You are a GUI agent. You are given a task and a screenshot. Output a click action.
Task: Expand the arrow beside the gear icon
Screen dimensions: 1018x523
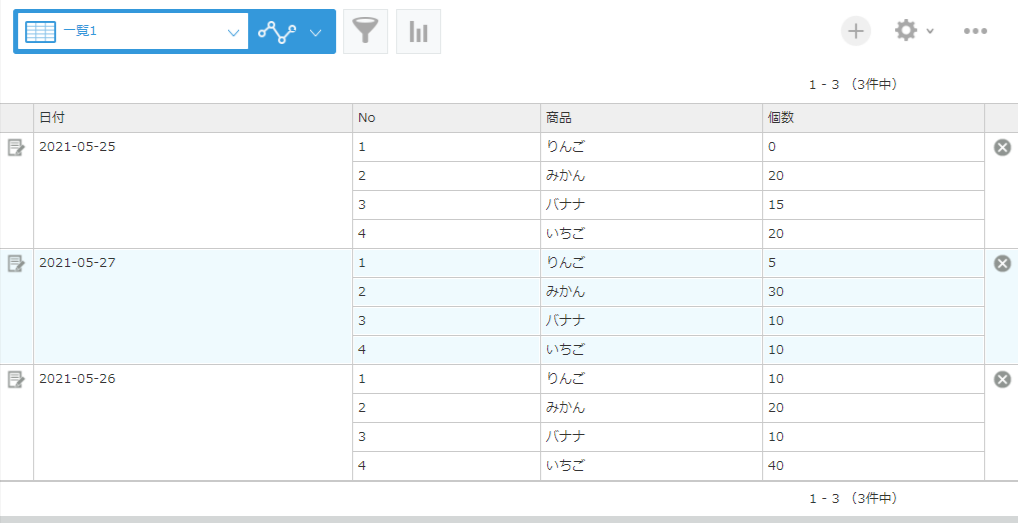930,32
